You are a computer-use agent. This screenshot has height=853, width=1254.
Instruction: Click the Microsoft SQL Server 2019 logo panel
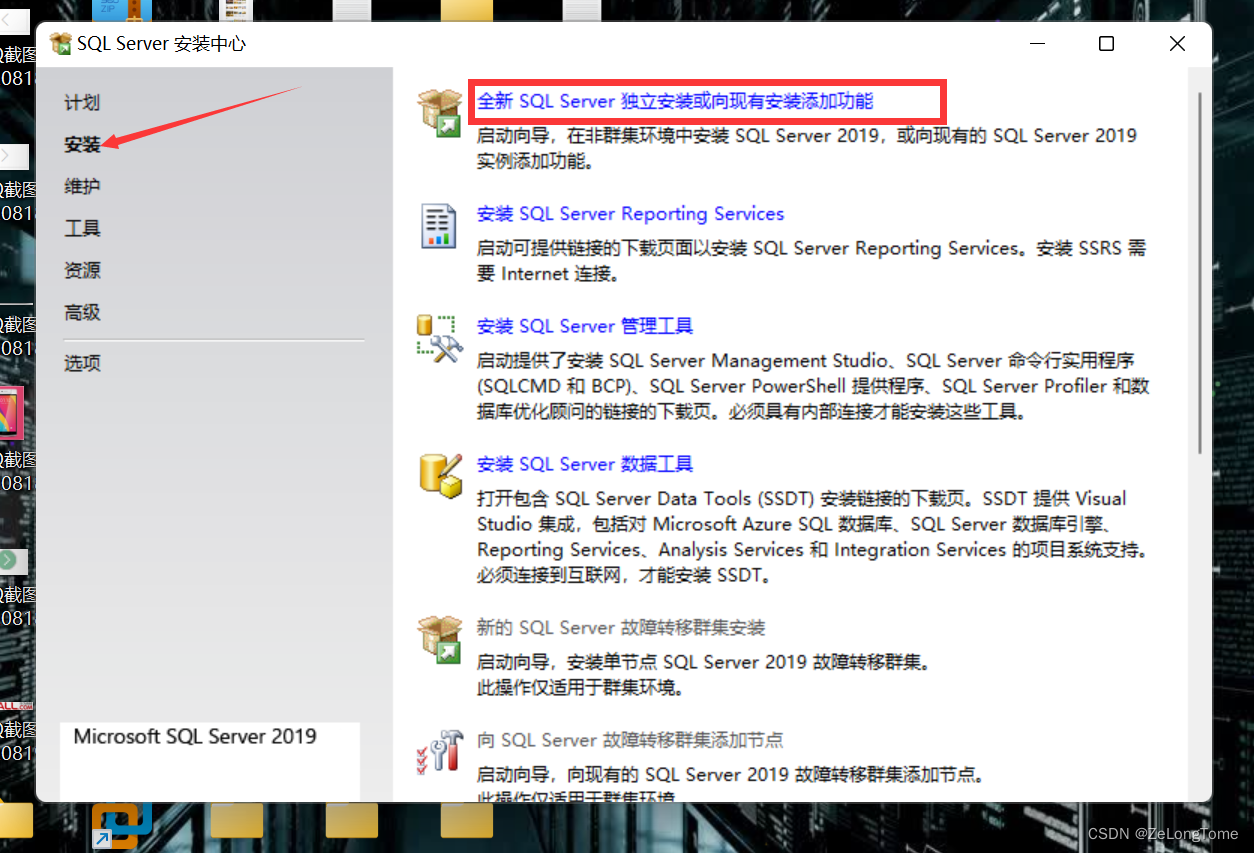(209, 761)
